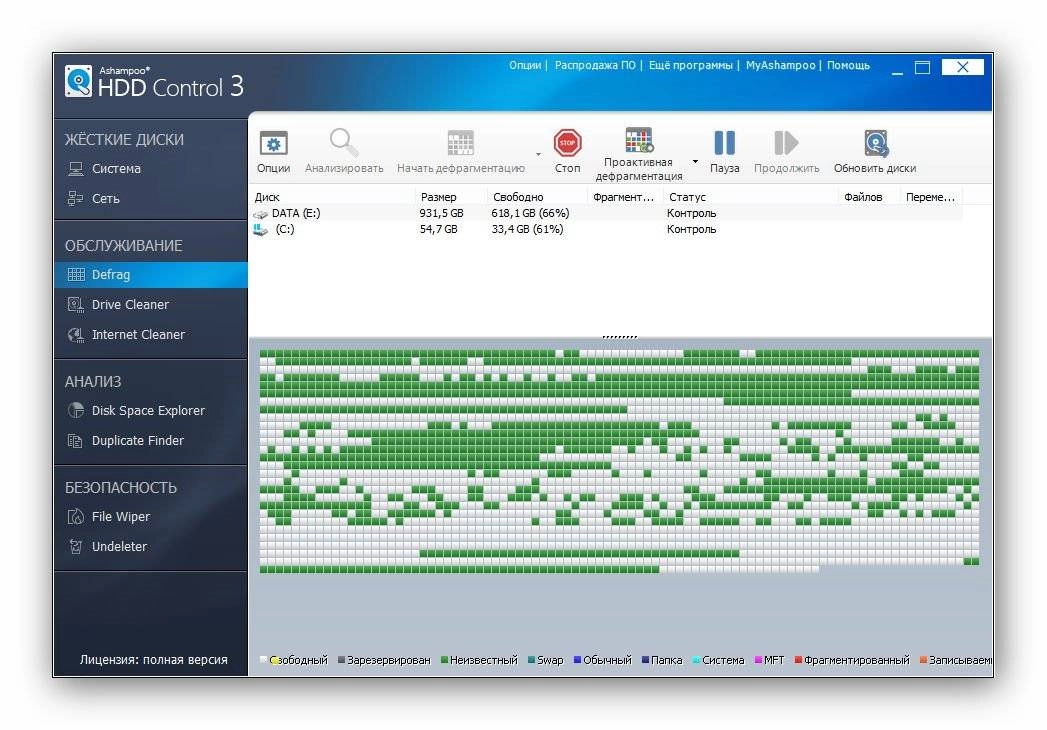This screenshot has width=1047, height=730.
Task: Click the DATA (E:) drive icon
Action: click(260, 214)
